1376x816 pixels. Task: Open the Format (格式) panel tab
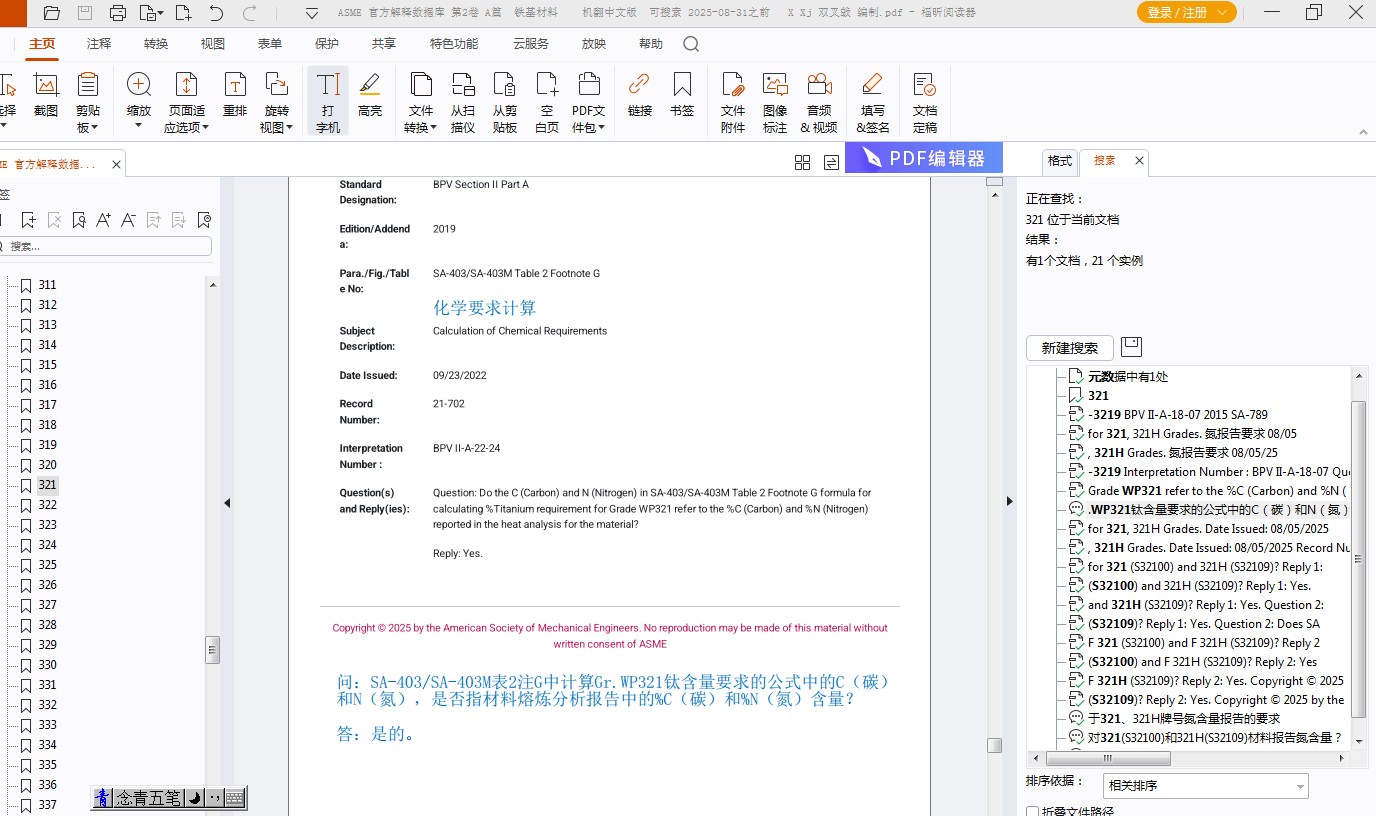(1059, 161)
